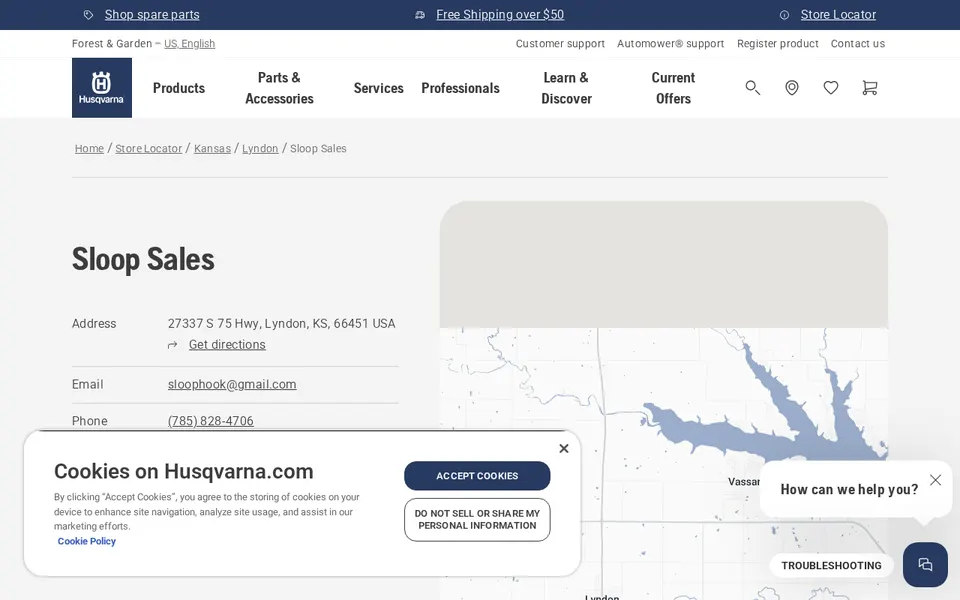This screenshot has width=960, height=600.
Task: Click Free Shipping over $50 link
Action: 500,15
